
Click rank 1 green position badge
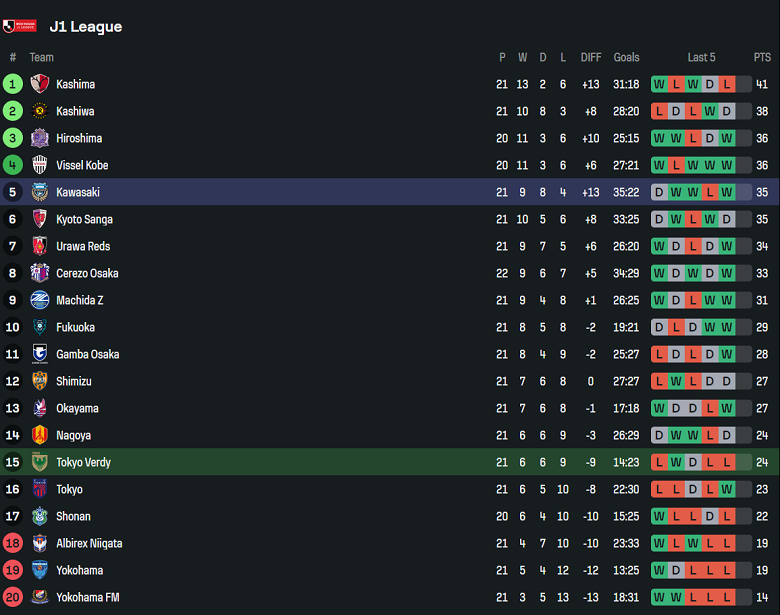tap(13, 84)
